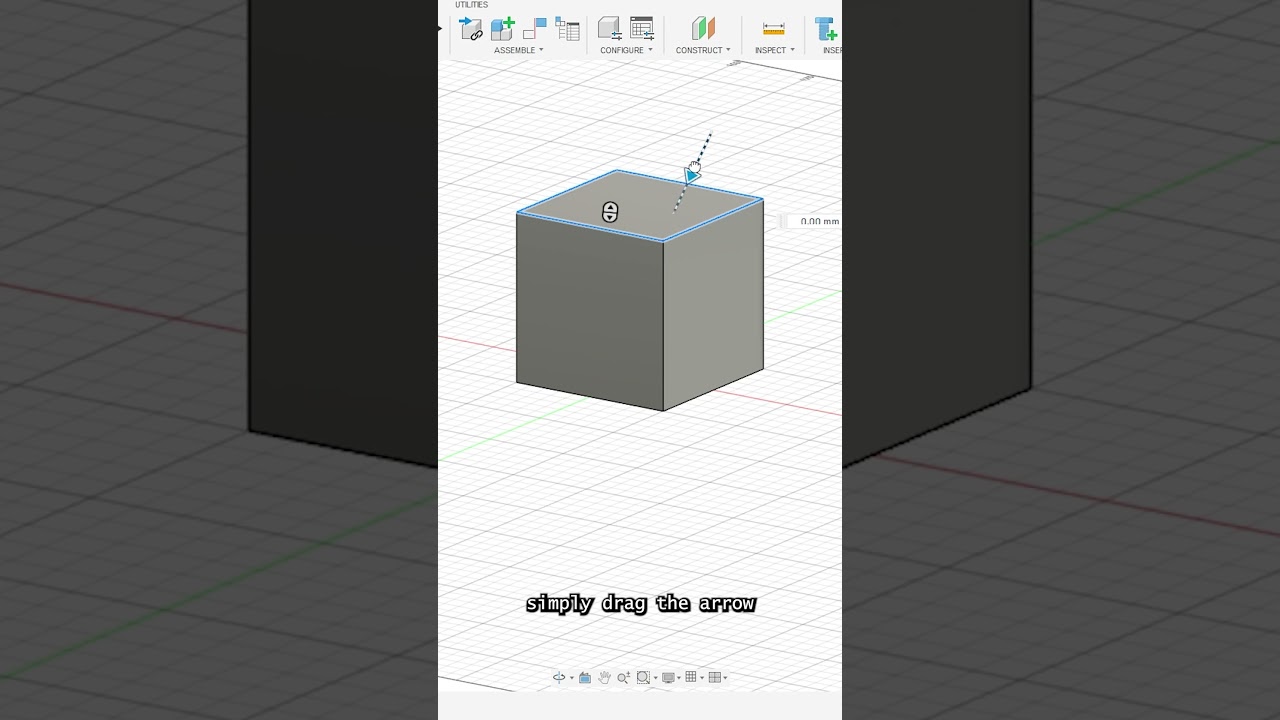Viewport: 1280px width, 720px height.
Task: Open the Orbit tool options arrow
Action: (x=572, y=678)
